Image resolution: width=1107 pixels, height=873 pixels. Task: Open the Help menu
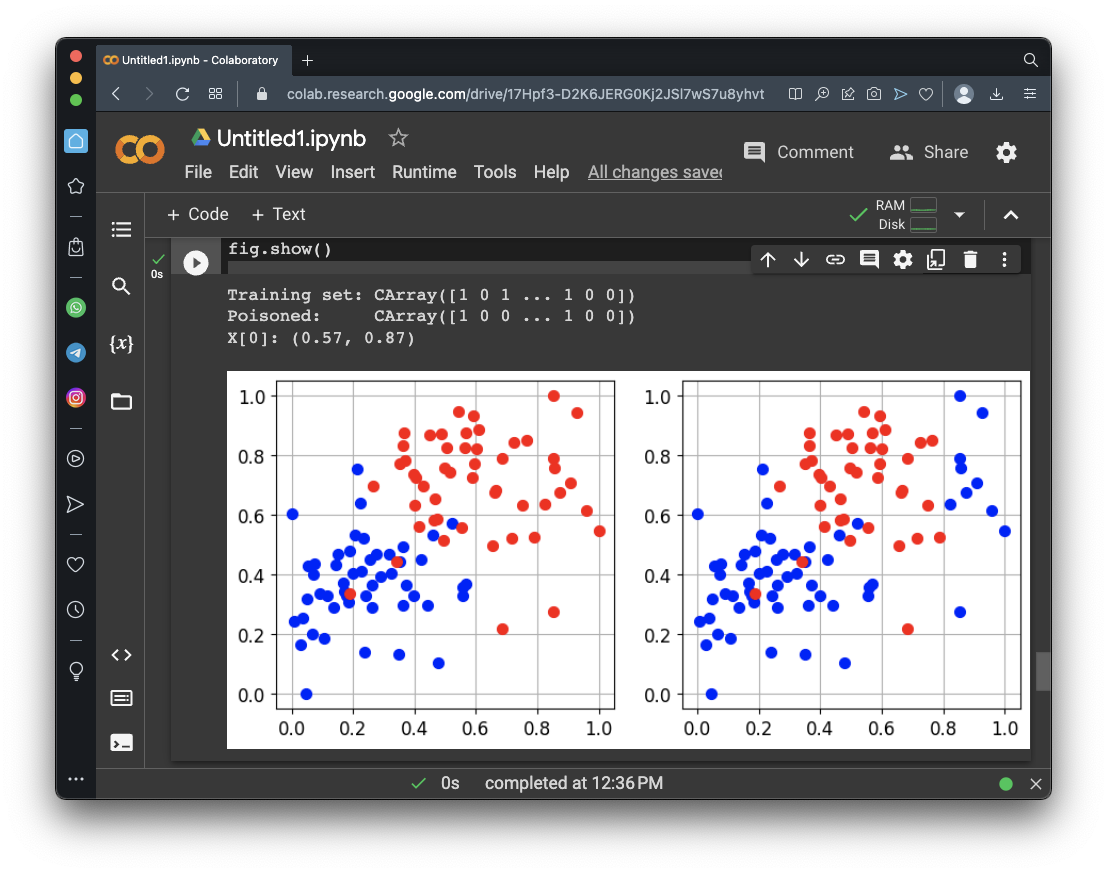click(x=551, y=172)
